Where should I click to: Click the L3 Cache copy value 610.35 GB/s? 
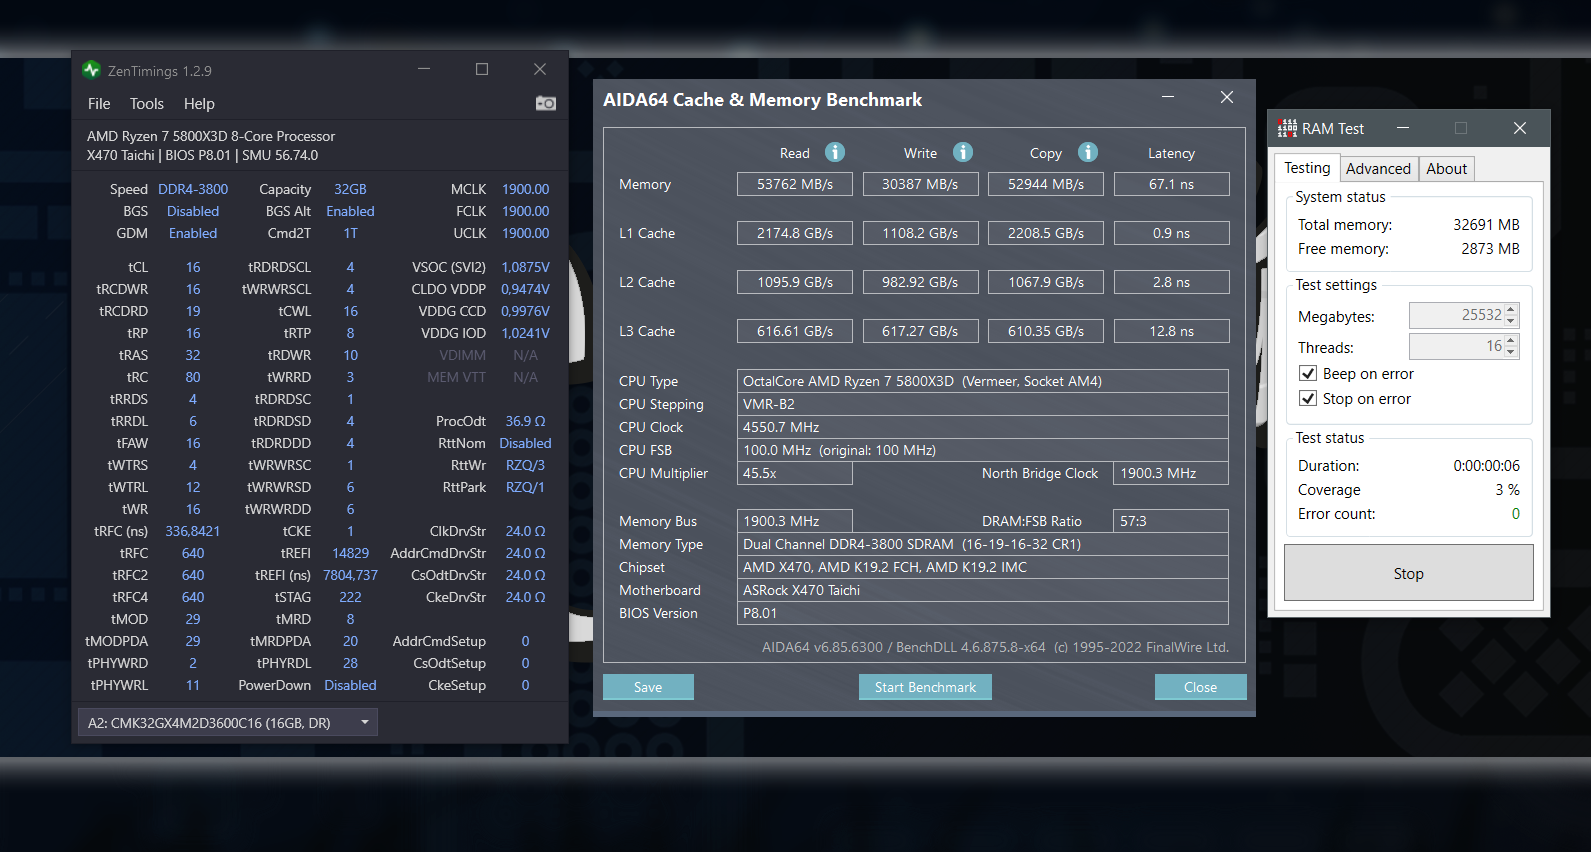tap(1046, 331)
